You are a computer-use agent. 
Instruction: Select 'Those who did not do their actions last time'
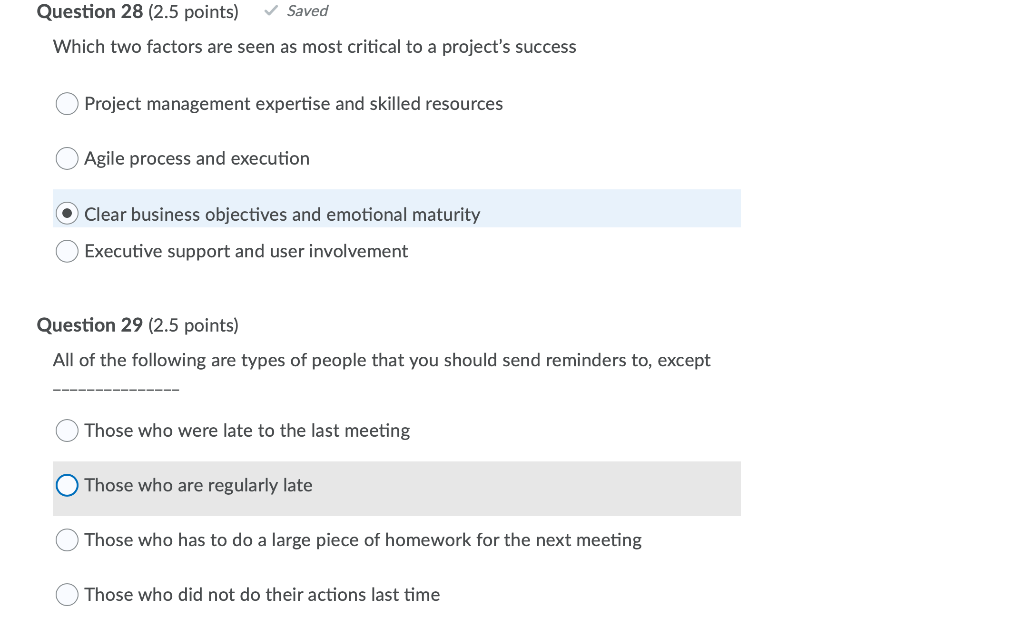tap(66, 594)
